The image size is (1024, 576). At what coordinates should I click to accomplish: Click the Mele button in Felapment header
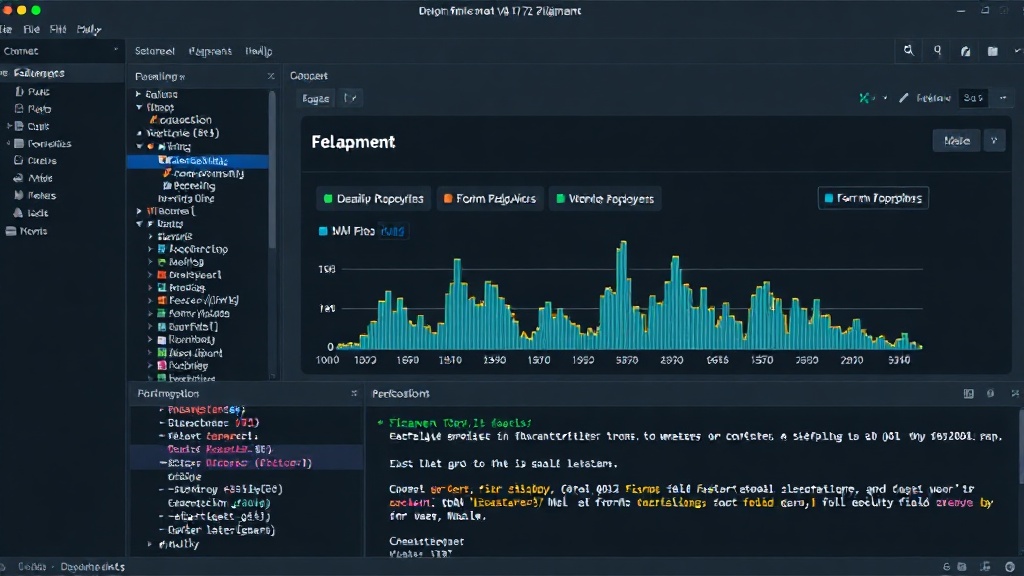[957, 140]
